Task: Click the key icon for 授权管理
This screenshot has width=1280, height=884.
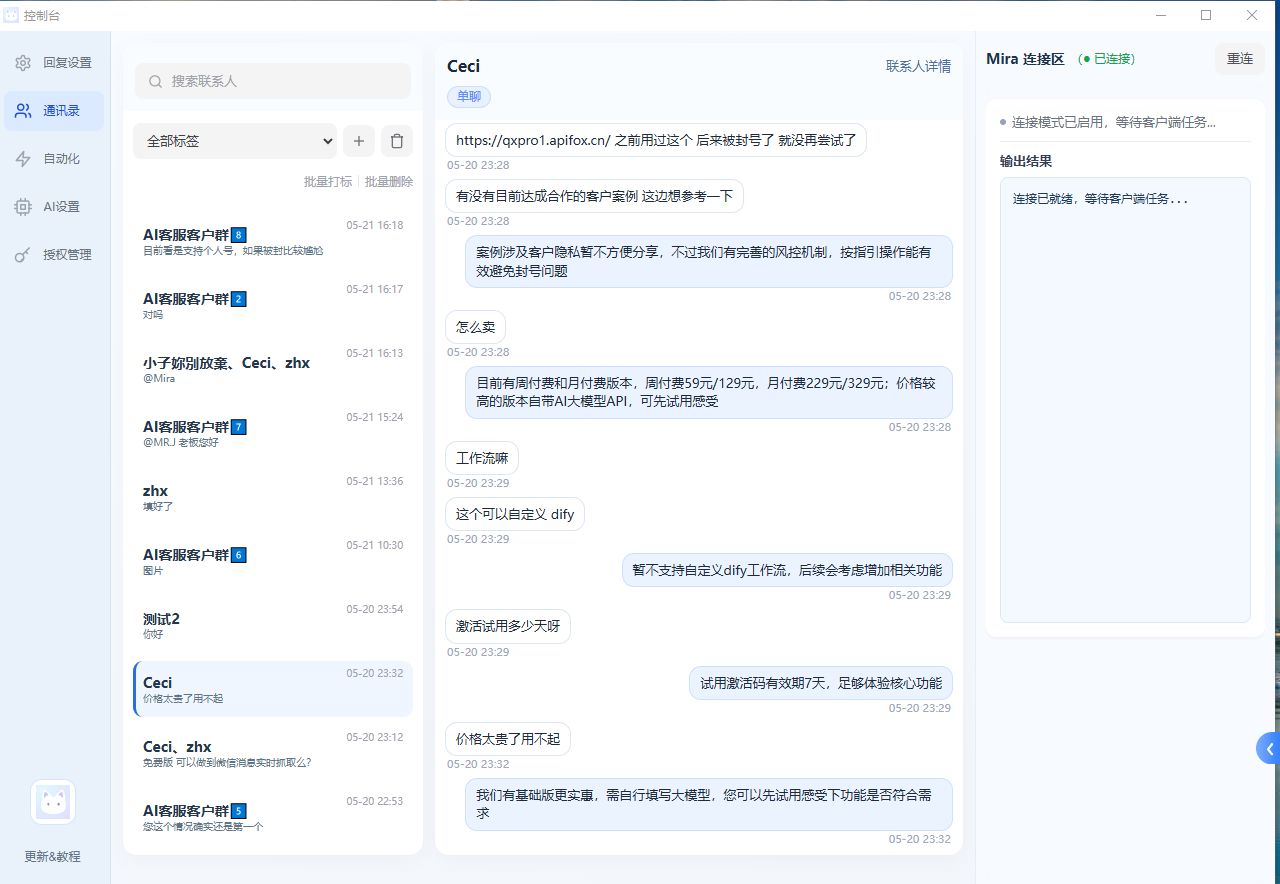Action: click(23, 255)
